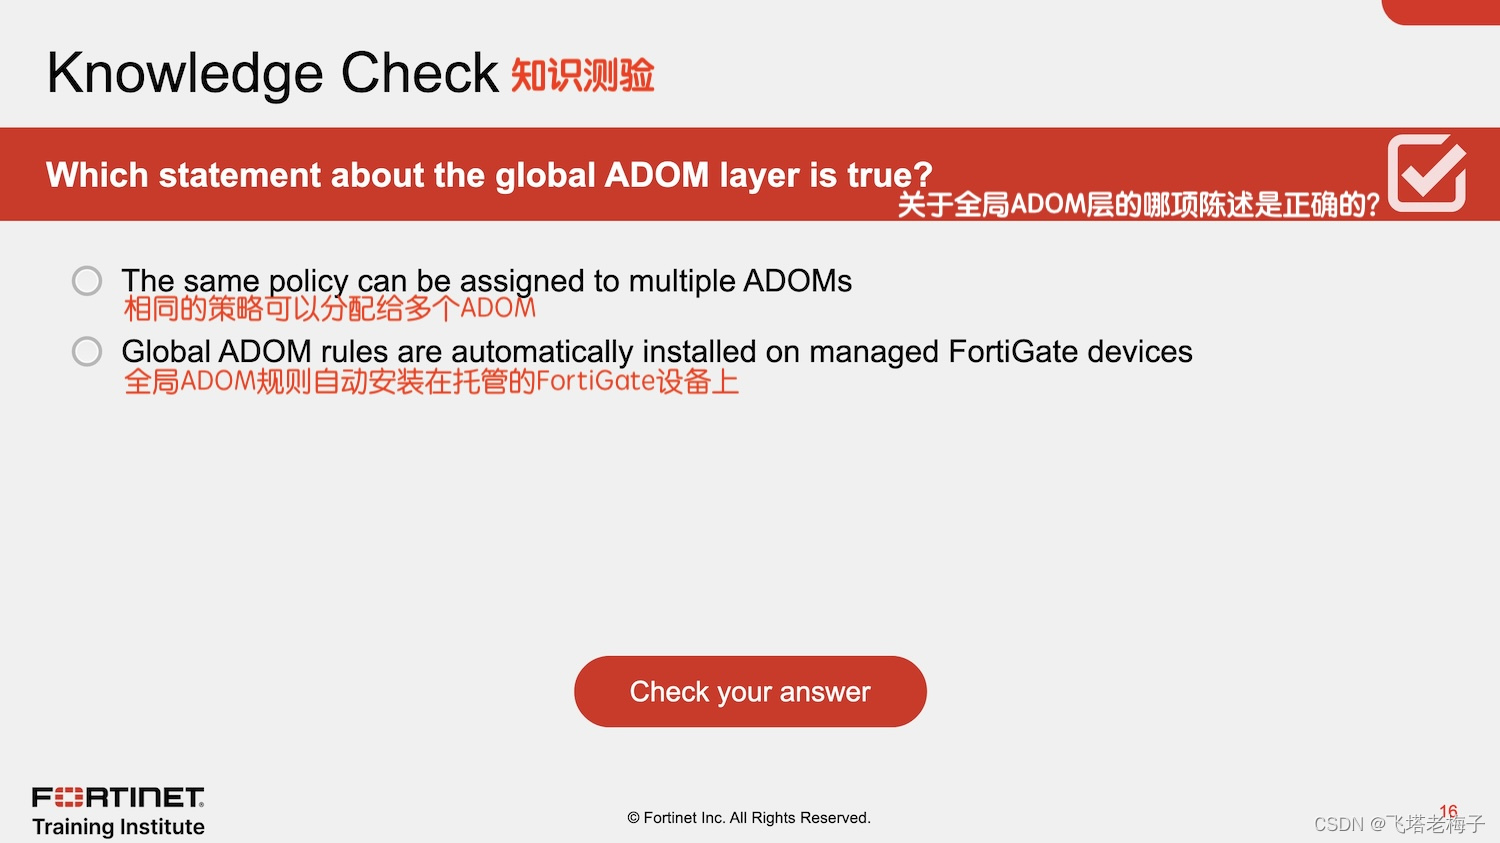Click the red tab at top-right corner
The width and height of the screenshot is (1500, 843).
click(1441, 12)
